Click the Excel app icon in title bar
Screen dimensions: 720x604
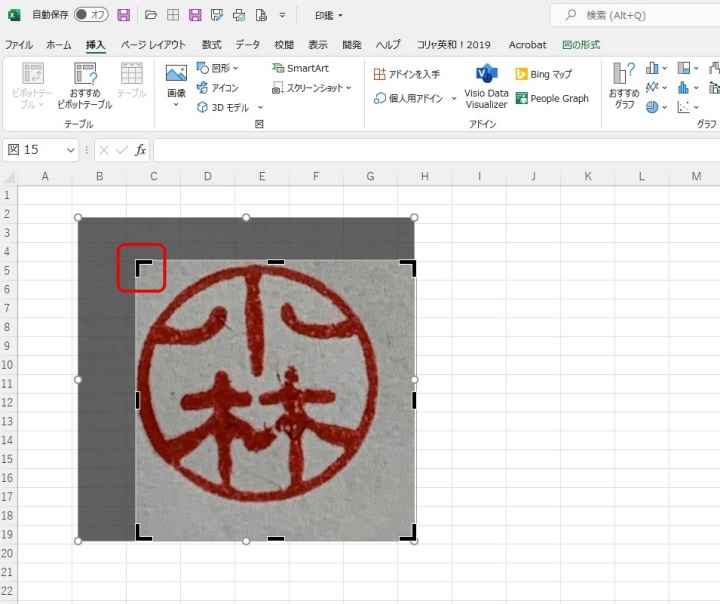(14, 15)
